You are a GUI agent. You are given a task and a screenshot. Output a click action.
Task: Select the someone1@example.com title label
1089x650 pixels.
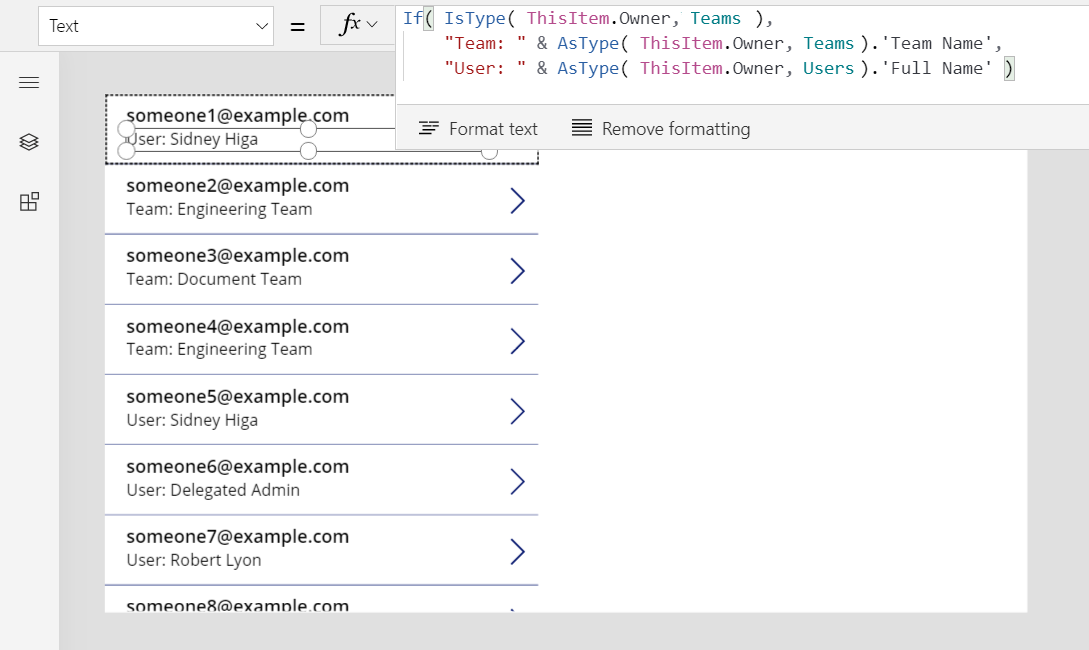pyautogui.click(x=238, y=115)
